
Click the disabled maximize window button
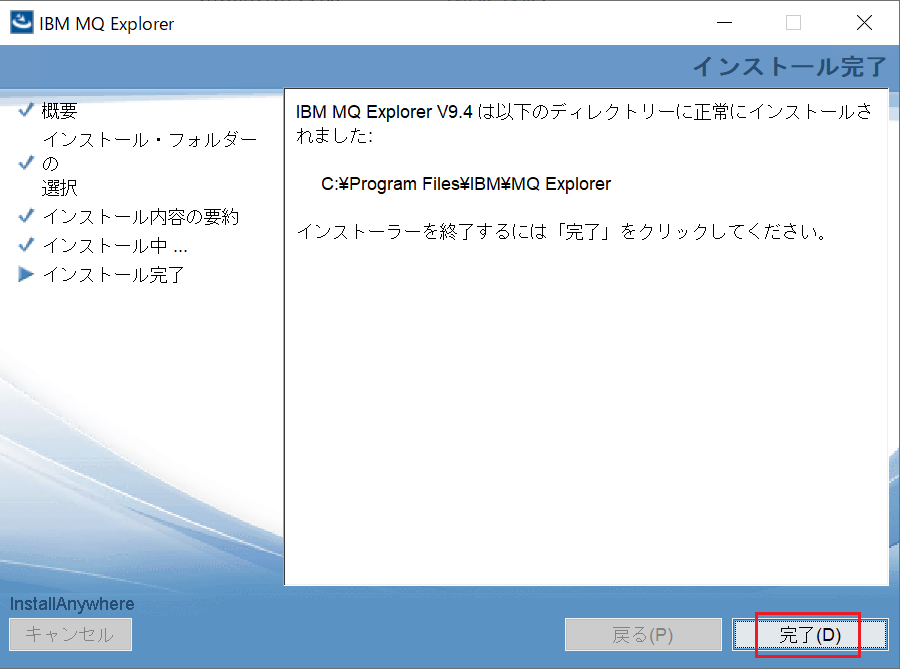coord(794,23)
